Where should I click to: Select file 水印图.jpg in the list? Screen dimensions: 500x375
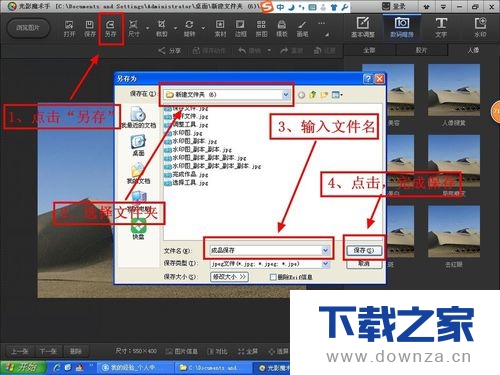(x=183, y=133)
